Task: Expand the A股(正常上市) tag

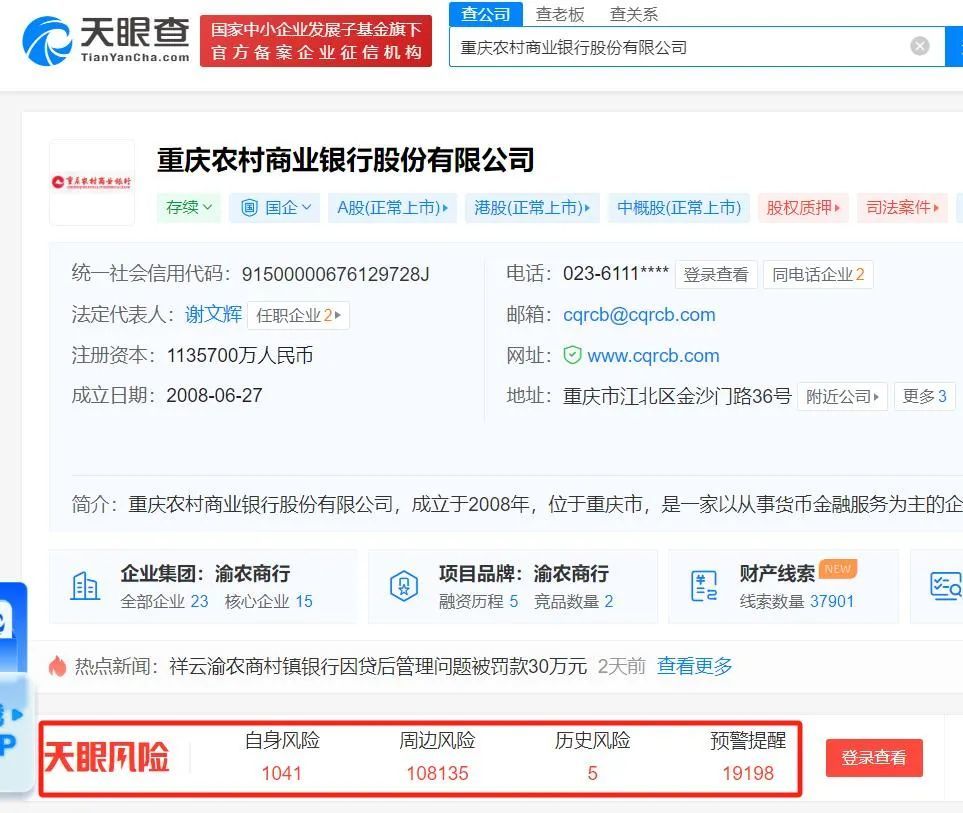Action: coord(392,208)
